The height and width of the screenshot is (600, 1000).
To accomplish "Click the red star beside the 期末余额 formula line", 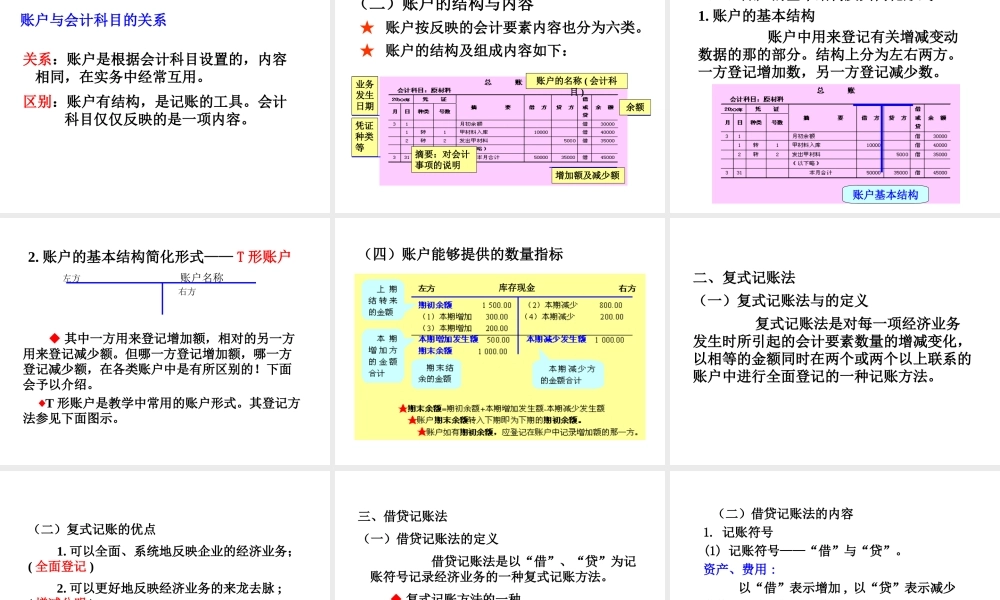I will click(402, 409).
